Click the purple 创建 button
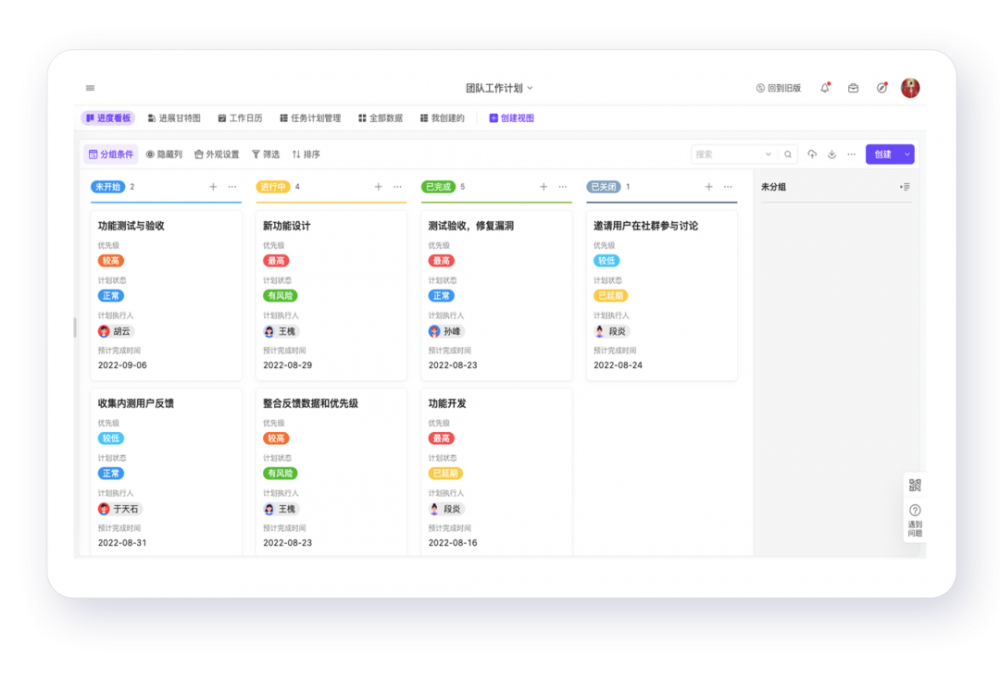This screenshot has height=679, width=1000. pyautogui.click(x=882, y=155)
